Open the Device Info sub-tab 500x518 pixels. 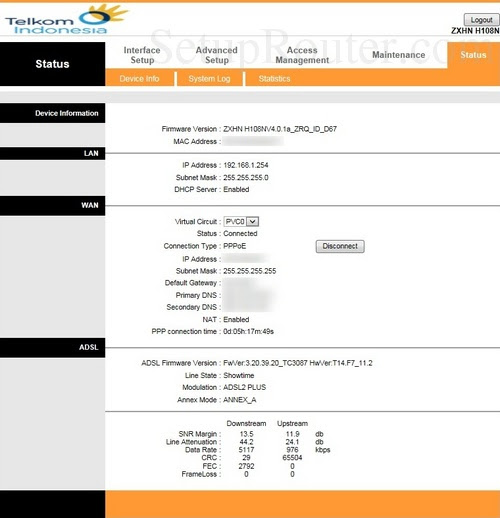[139, 79]
